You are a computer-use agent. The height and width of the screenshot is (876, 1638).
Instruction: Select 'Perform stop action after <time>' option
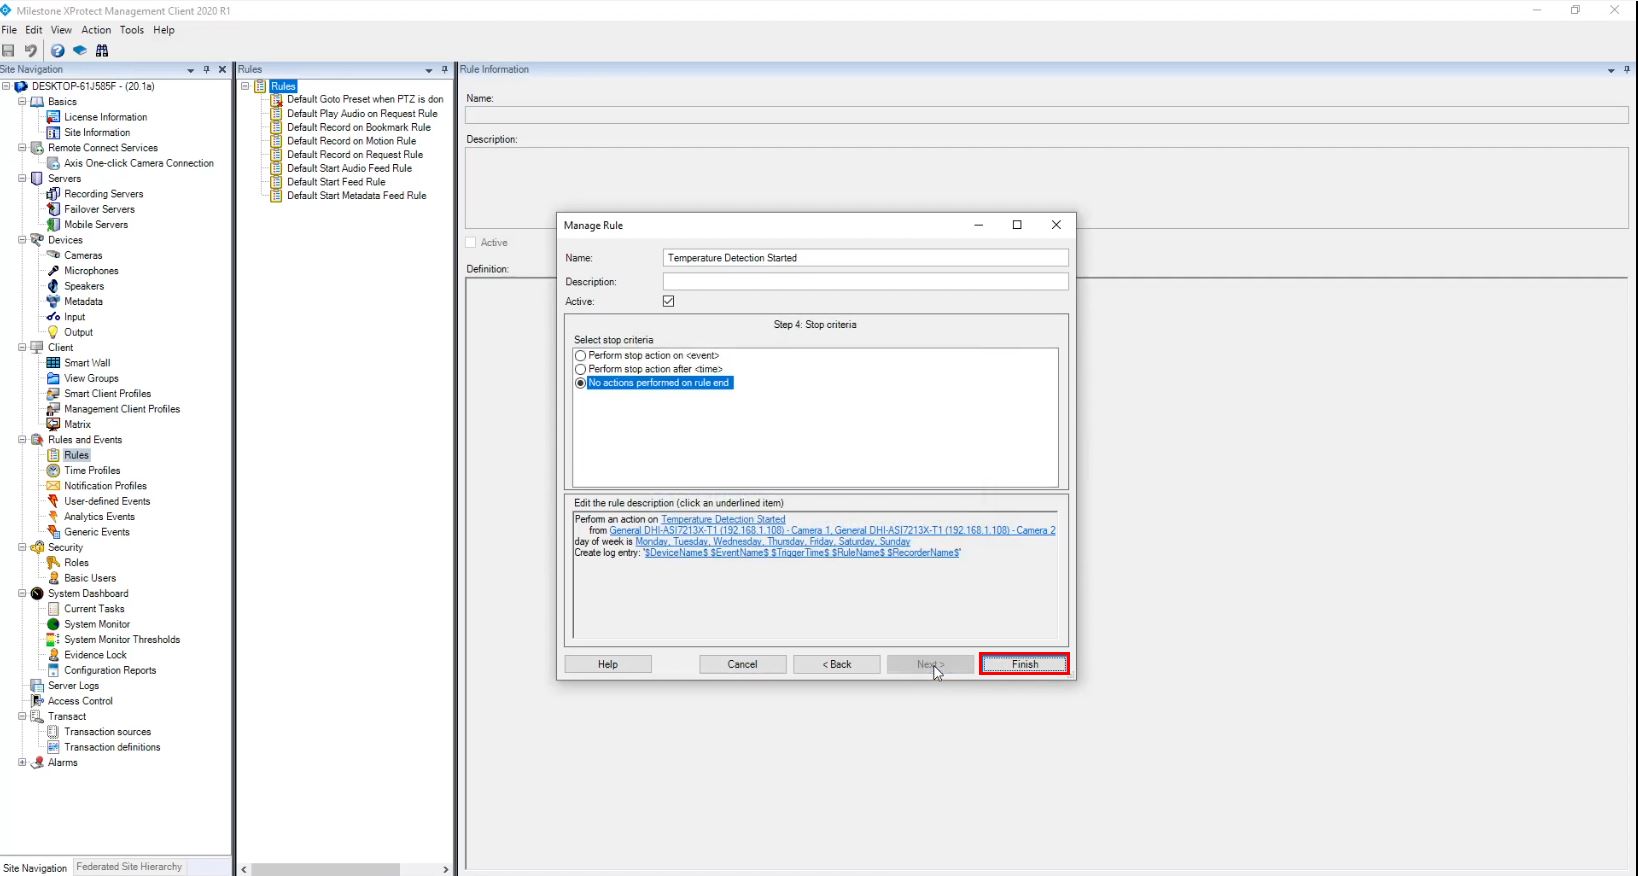tap(581, 369)
